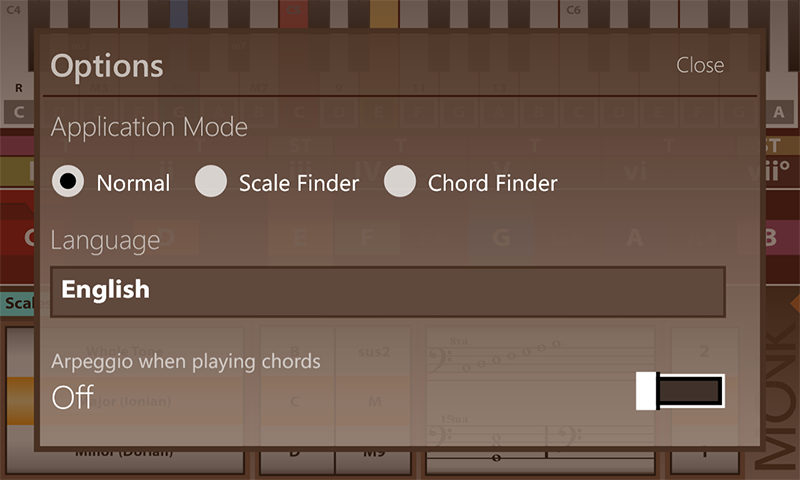Screen dimensions: 800x480
Task: Tap the F note button
Action: 367,238
